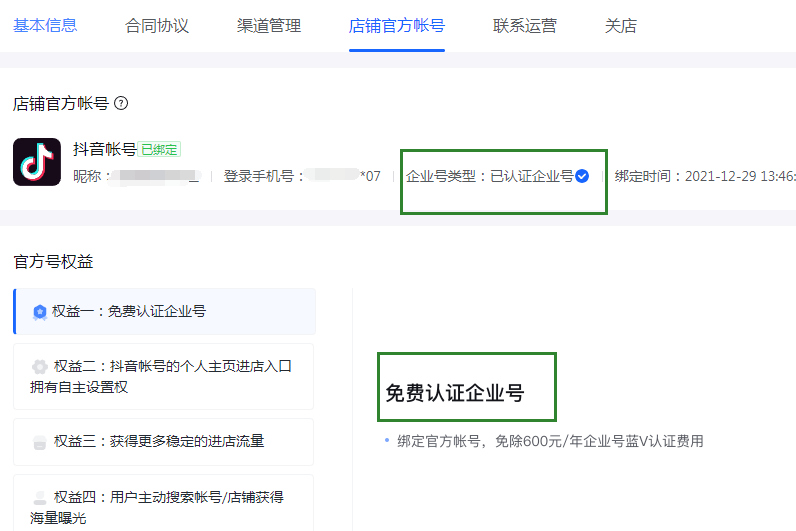
Task: Click the help question-mark icon beside 店铺官方帐号
Action: [121, 103]
